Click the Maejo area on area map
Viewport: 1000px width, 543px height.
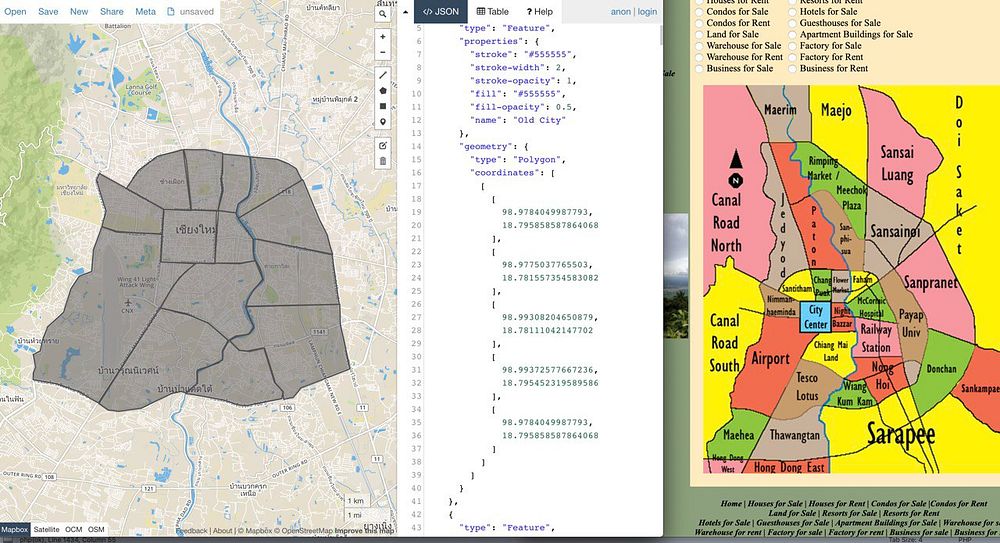[x=835, y=110]
